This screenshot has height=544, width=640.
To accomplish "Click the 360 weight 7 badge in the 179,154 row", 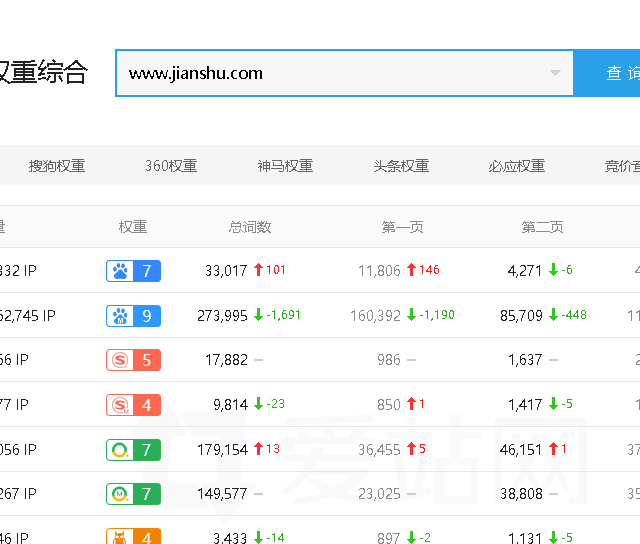I will pos(133,450).
